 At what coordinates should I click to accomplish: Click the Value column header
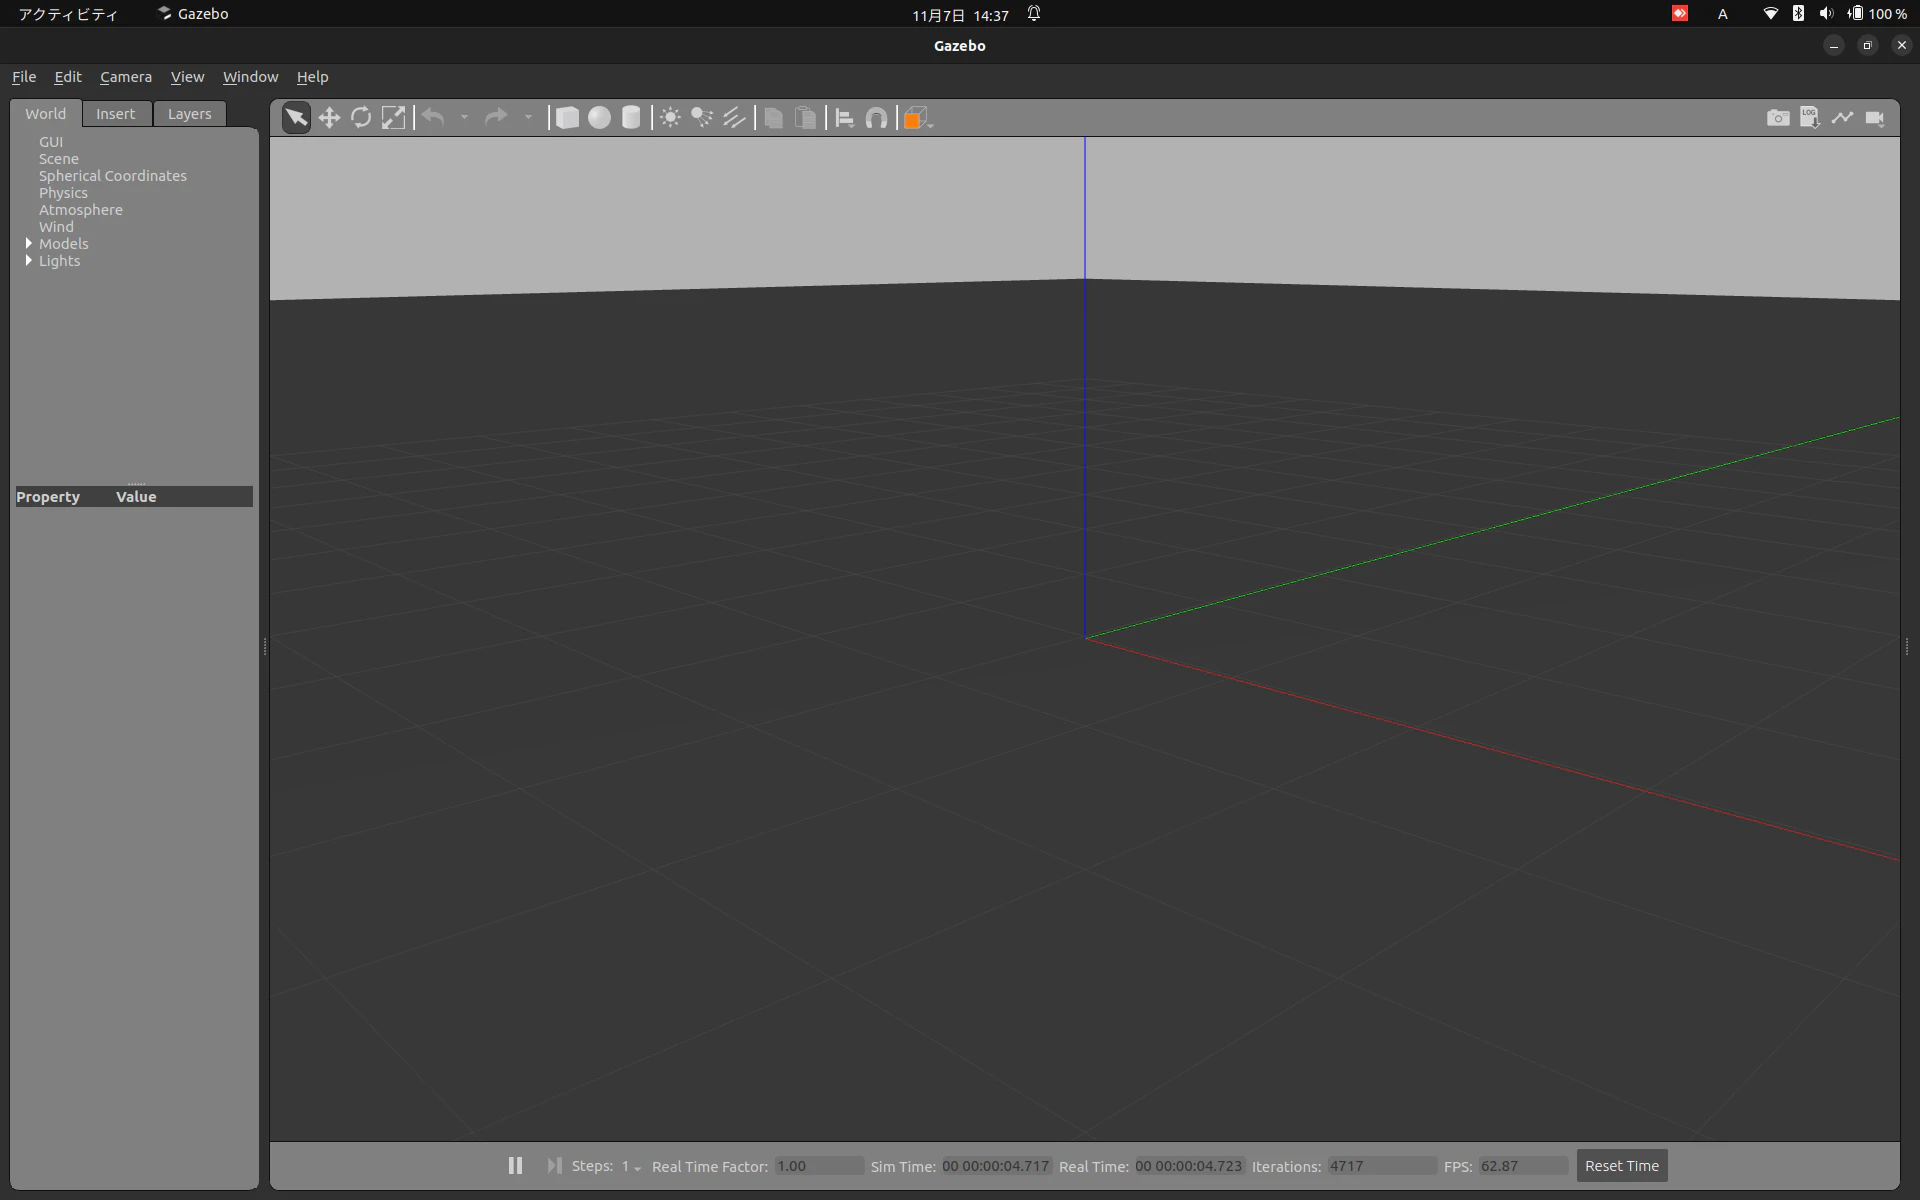tap(136, 497)
